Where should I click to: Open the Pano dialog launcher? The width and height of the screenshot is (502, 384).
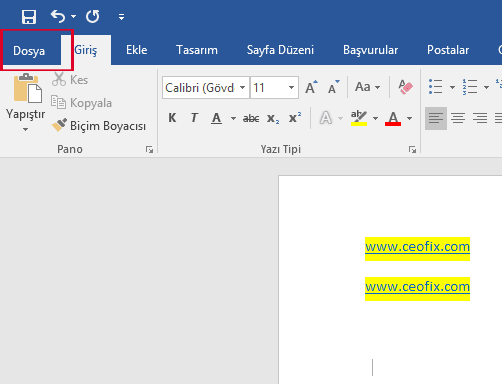(x=149, y=150)
